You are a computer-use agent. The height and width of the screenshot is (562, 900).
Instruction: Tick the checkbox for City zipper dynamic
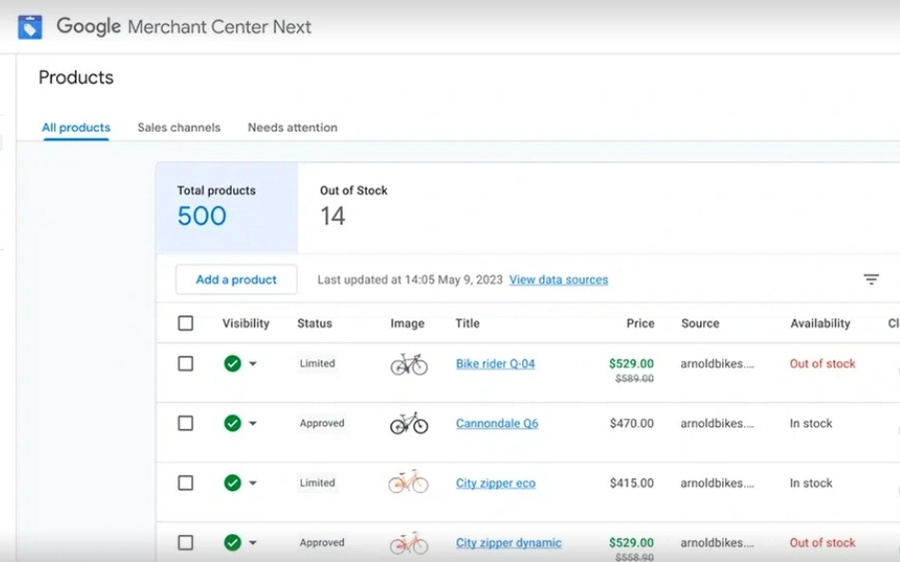pyautogui.click(x=185, y=542)
